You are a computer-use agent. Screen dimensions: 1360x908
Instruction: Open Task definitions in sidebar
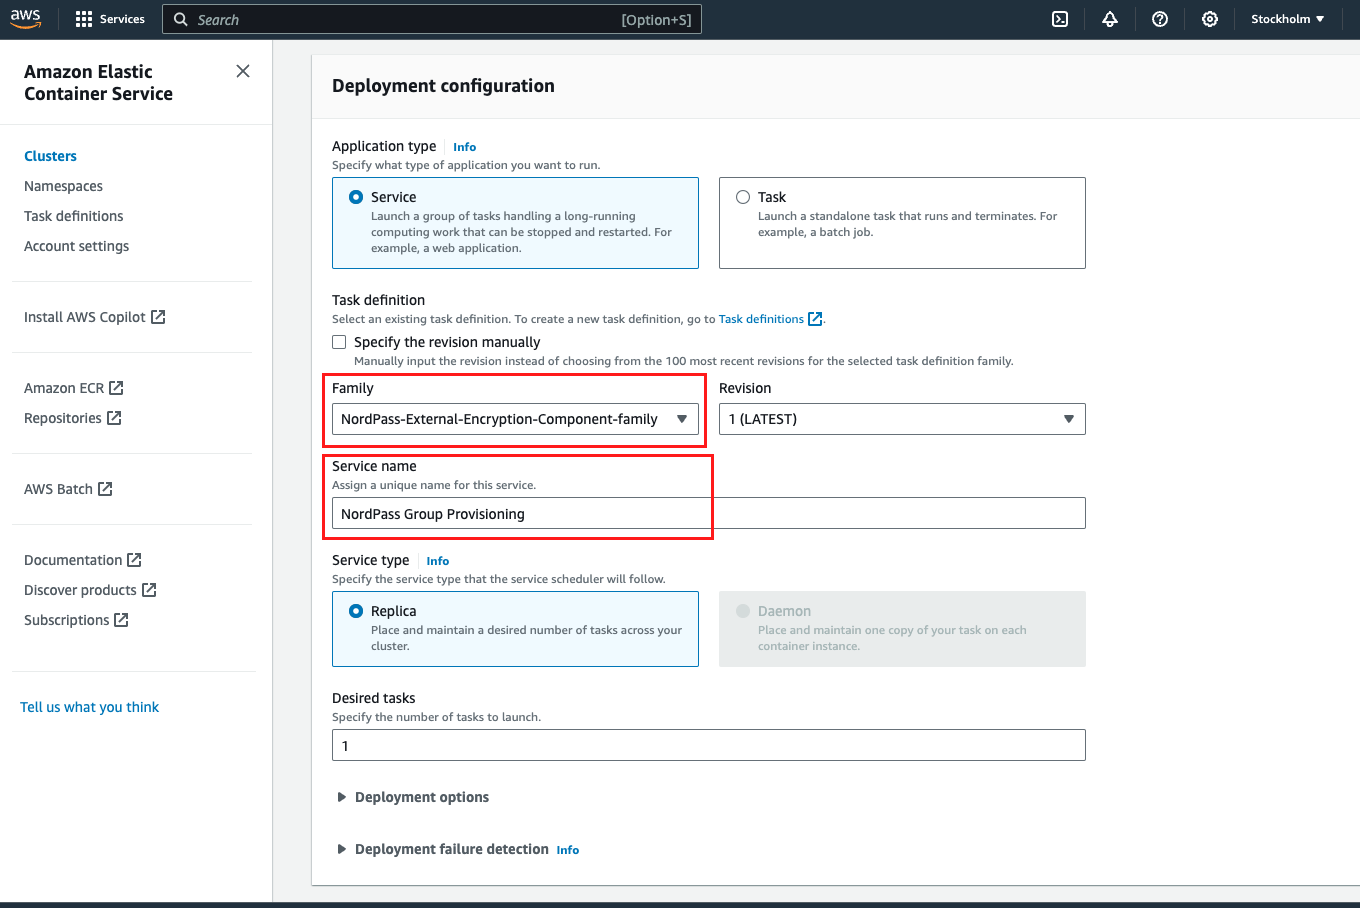click(x=74, y=216)
